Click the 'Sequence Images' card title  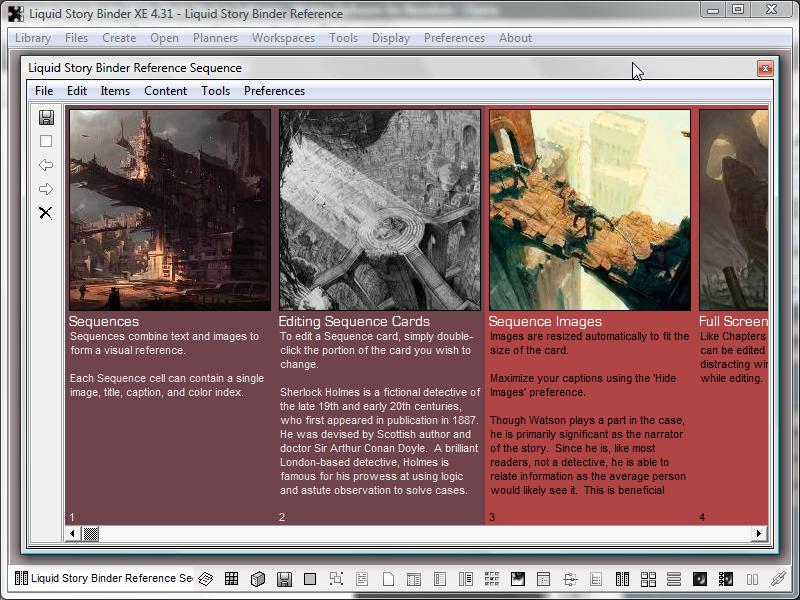(545, 322)
